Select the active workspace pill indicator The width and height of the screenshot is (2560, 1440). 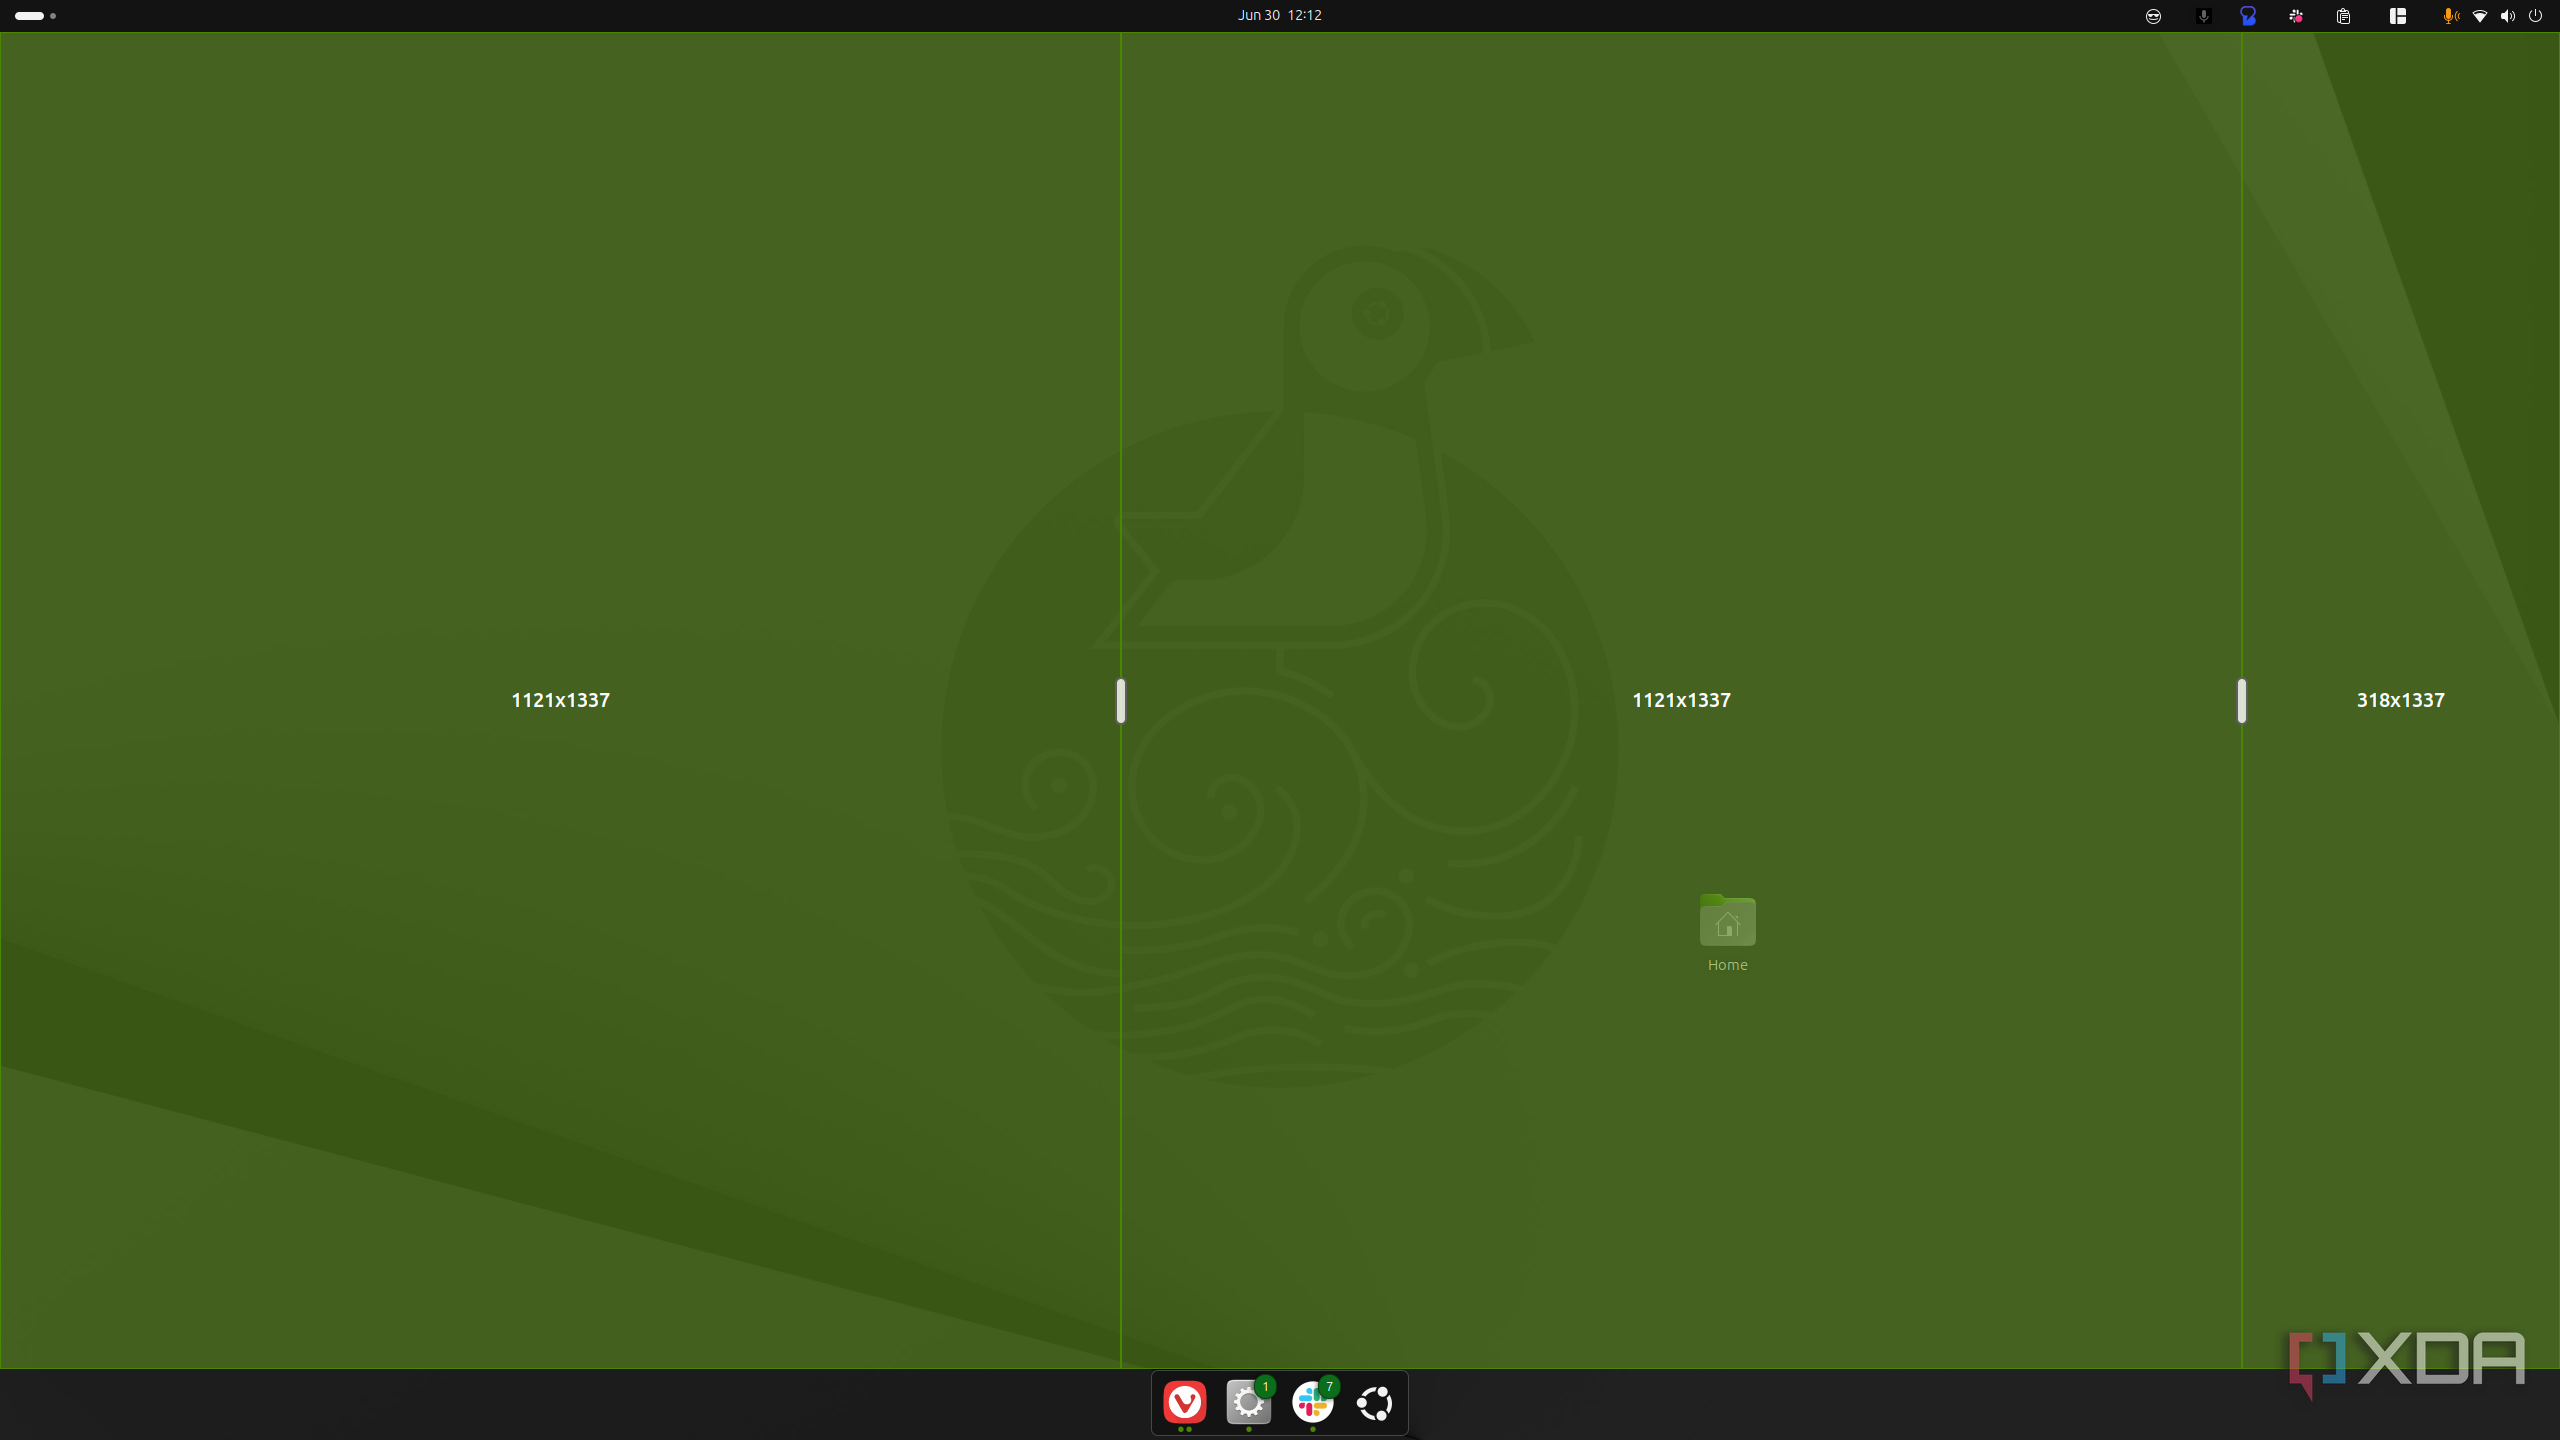pos(28,15)
